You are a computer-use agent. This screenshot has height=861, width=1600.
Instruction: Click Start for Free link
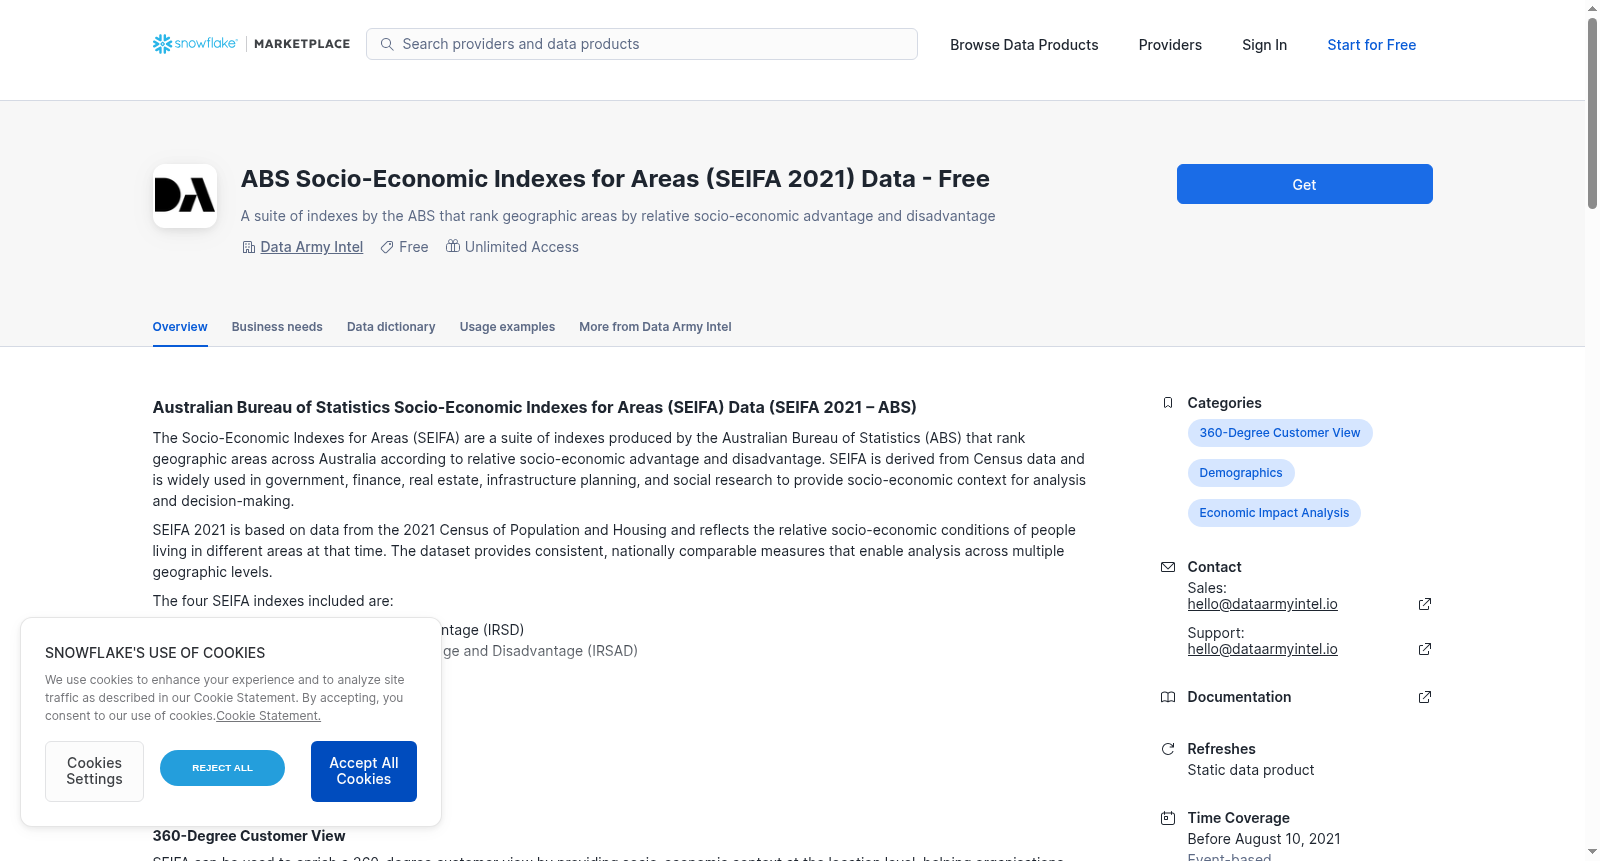(1371, 45)
